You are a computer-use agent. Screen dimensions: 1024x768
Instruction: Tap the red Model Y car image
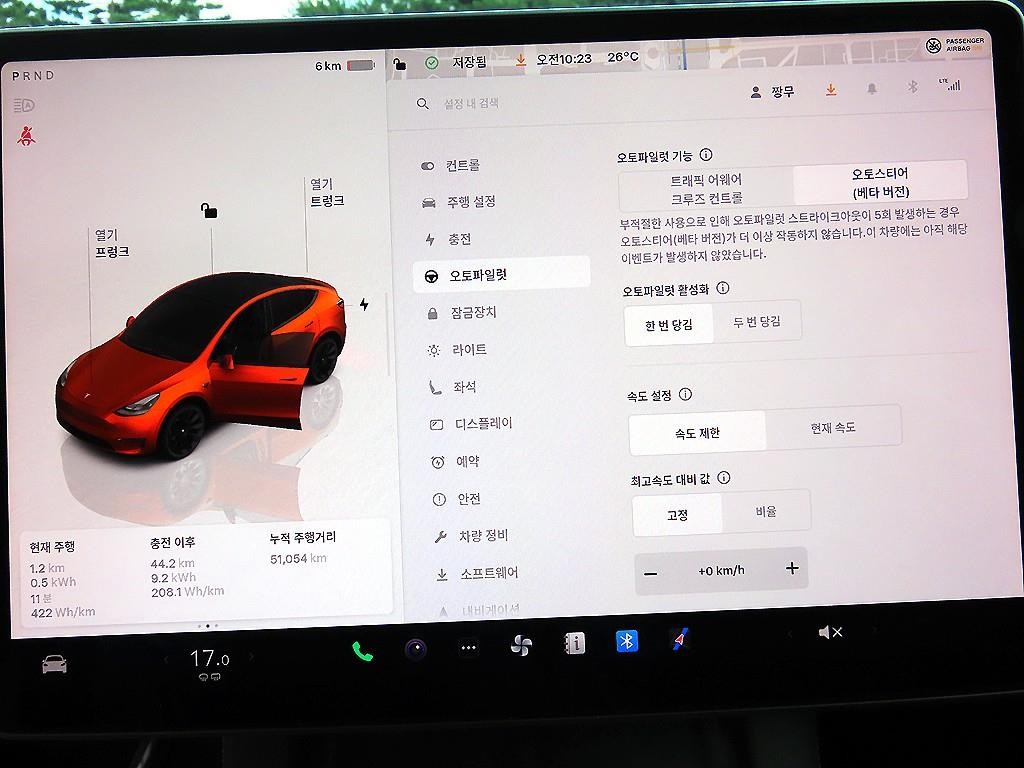tap(200, 364)
